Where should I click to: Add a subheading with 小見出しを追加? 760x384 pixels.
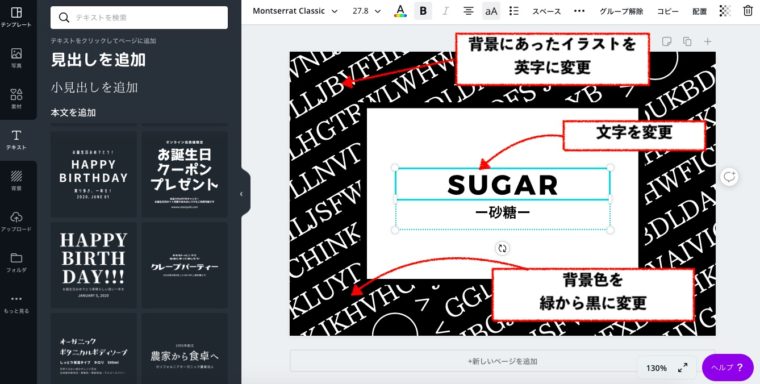(x=95, y=87)
